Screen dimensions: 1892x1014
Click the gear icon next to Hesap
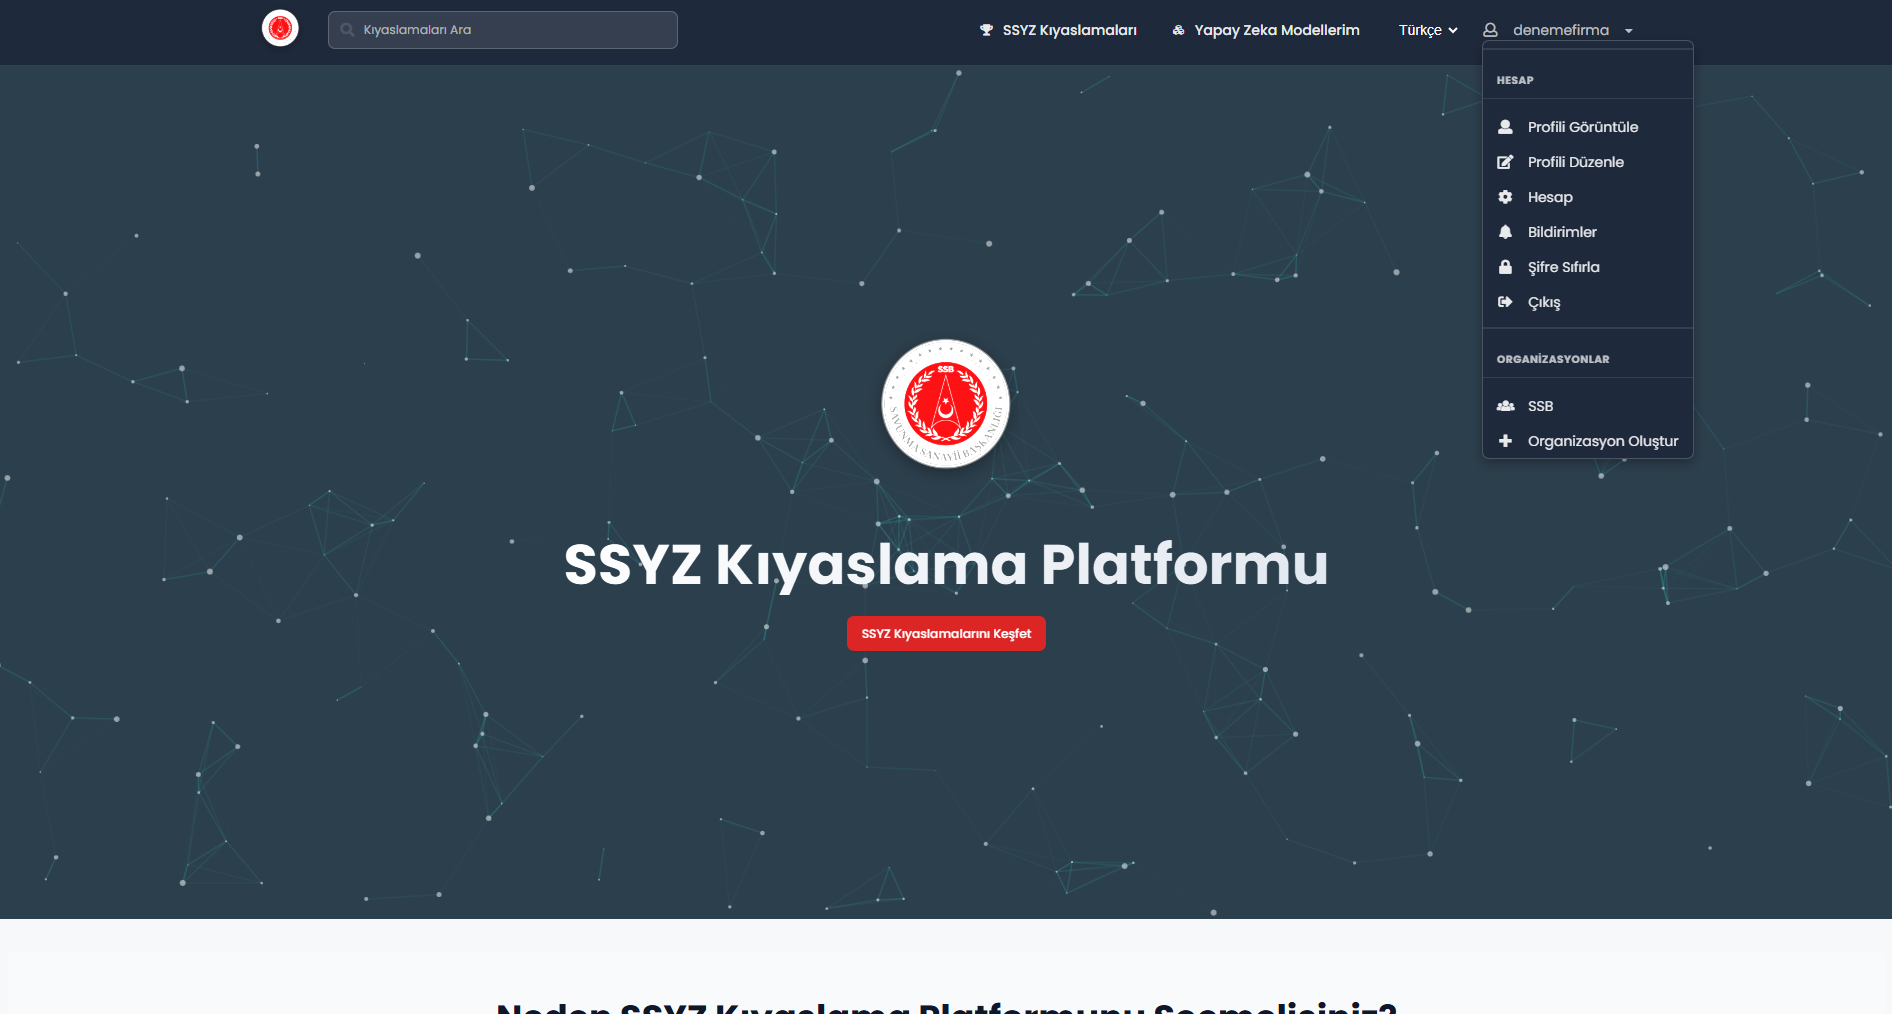[1505, 197]
